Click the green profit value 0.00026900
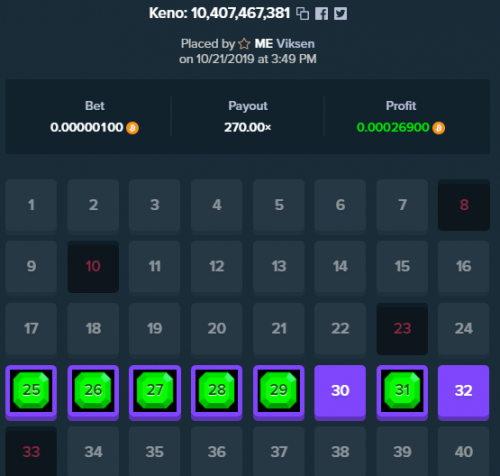This screenshot has height=476, width=500. [393, 128]
